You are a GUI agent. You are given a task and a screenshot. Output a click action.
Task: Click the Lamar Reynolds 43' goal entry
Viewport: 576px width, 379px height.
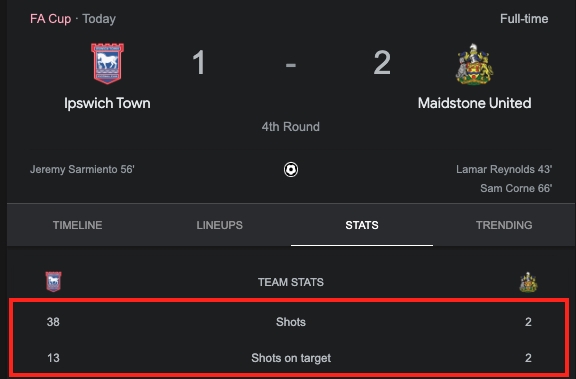(x=504, y=169)
